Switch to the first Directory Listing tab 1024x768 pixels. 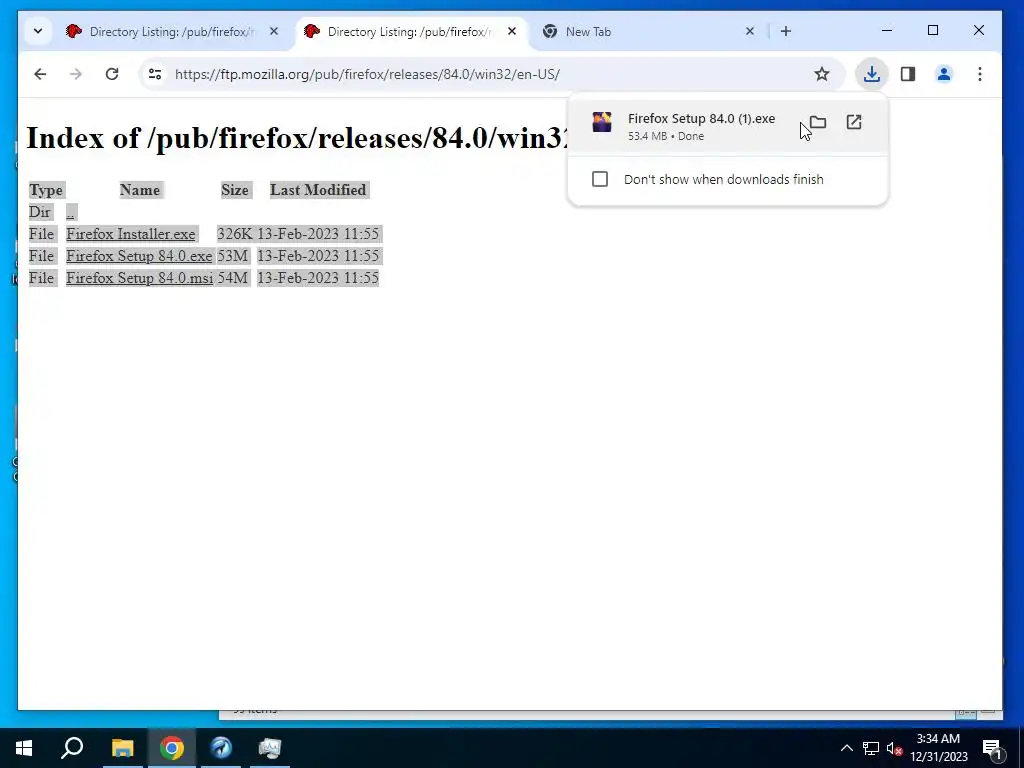172,31
